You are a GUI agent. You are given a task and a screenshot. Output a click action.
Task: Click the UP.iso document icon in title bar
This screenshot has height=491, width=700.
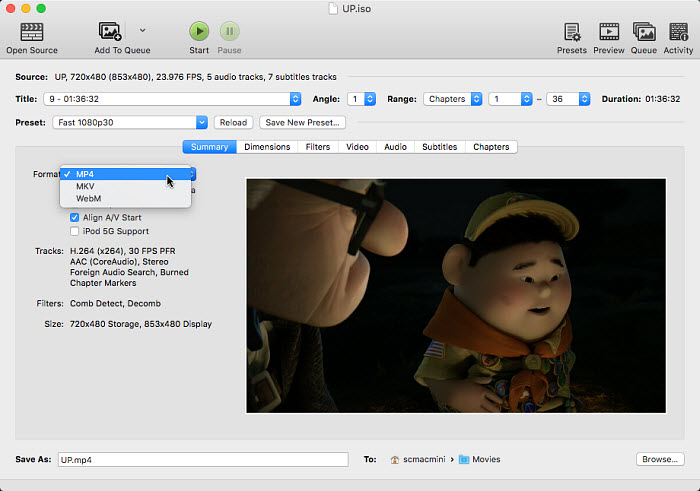click(x=333, y=8)
